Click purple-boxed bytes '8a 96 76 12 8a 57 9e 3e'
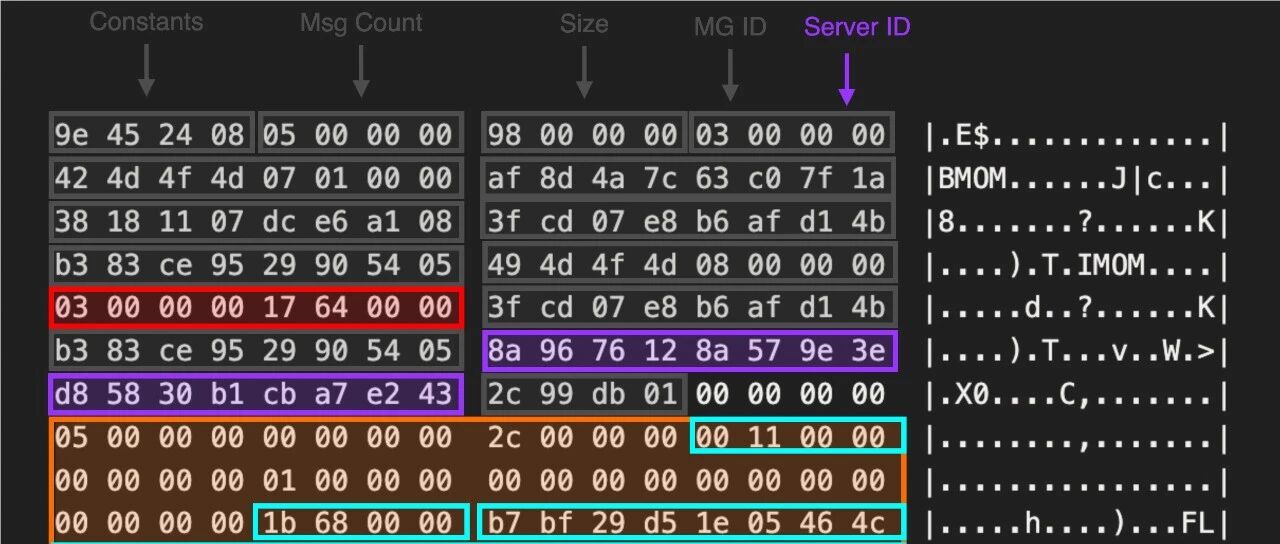 (690, 350)
